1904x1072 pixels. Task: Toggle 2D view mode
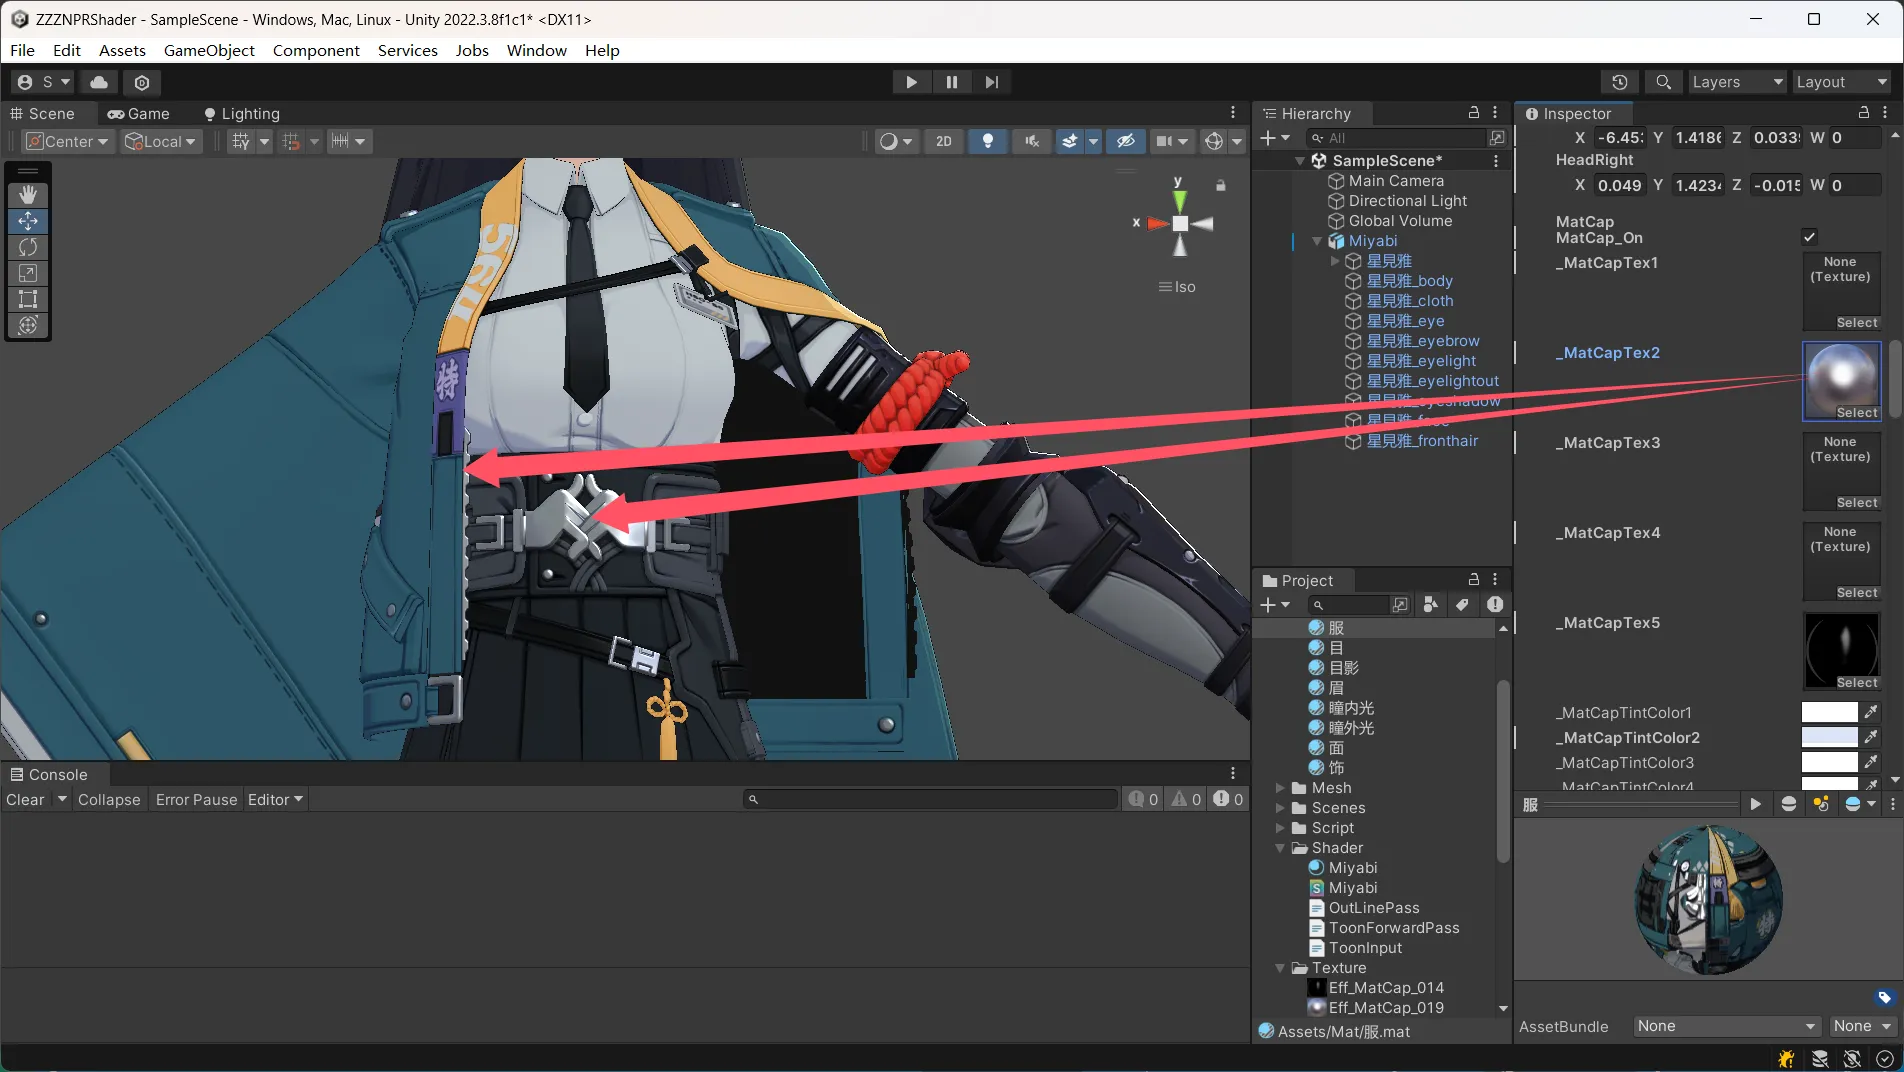(943, 141)
